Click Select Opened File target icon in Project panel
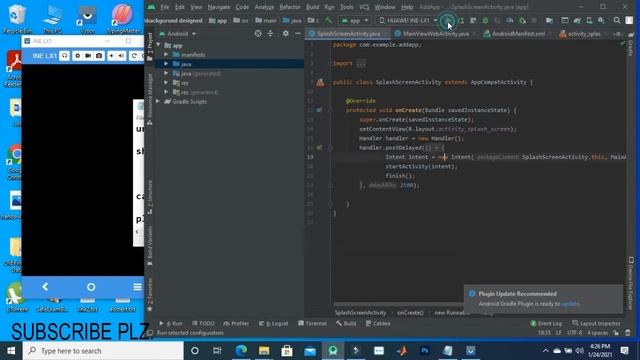 tap(258, 33)
